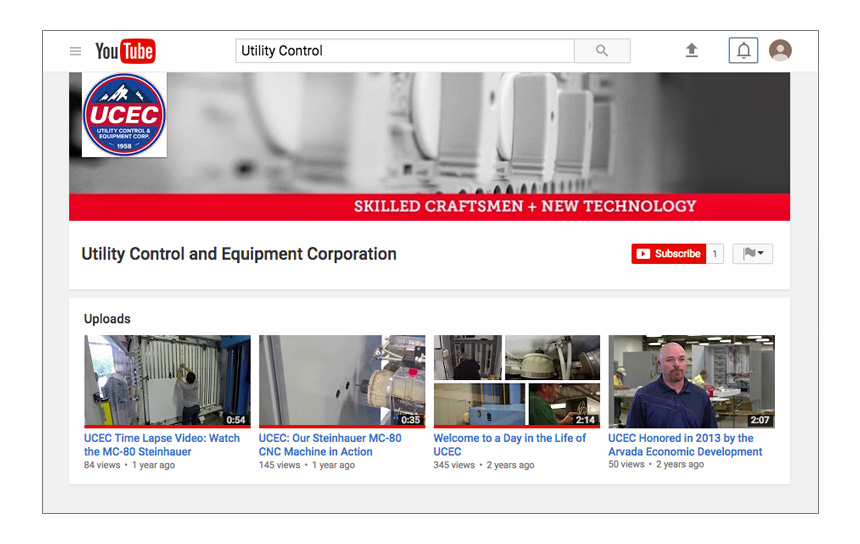The image size is (860, 544).
Task: Open the hamburger guide menu
Action: coord(75,51)
